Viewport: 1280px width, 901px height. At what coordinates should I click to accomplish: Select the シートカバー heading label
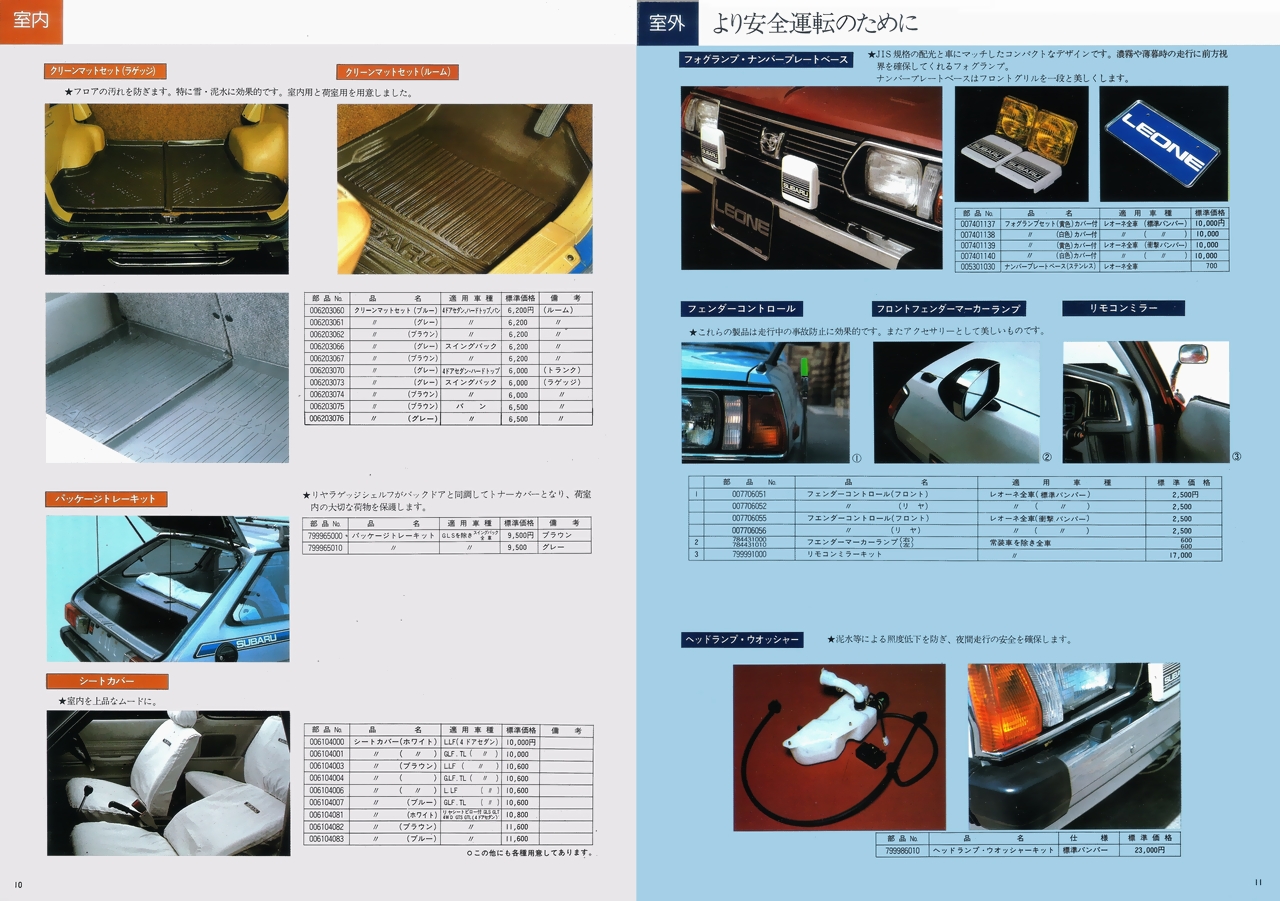click(x=107, y=682)
